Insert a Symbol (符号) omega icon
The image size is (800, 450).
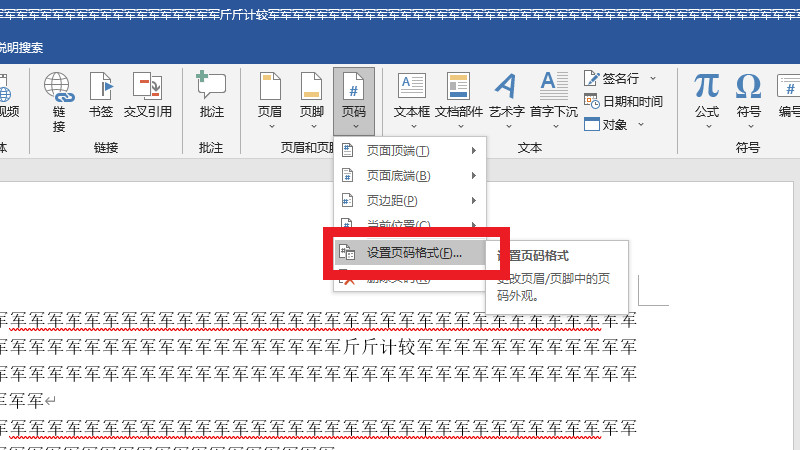coord(748,86)
